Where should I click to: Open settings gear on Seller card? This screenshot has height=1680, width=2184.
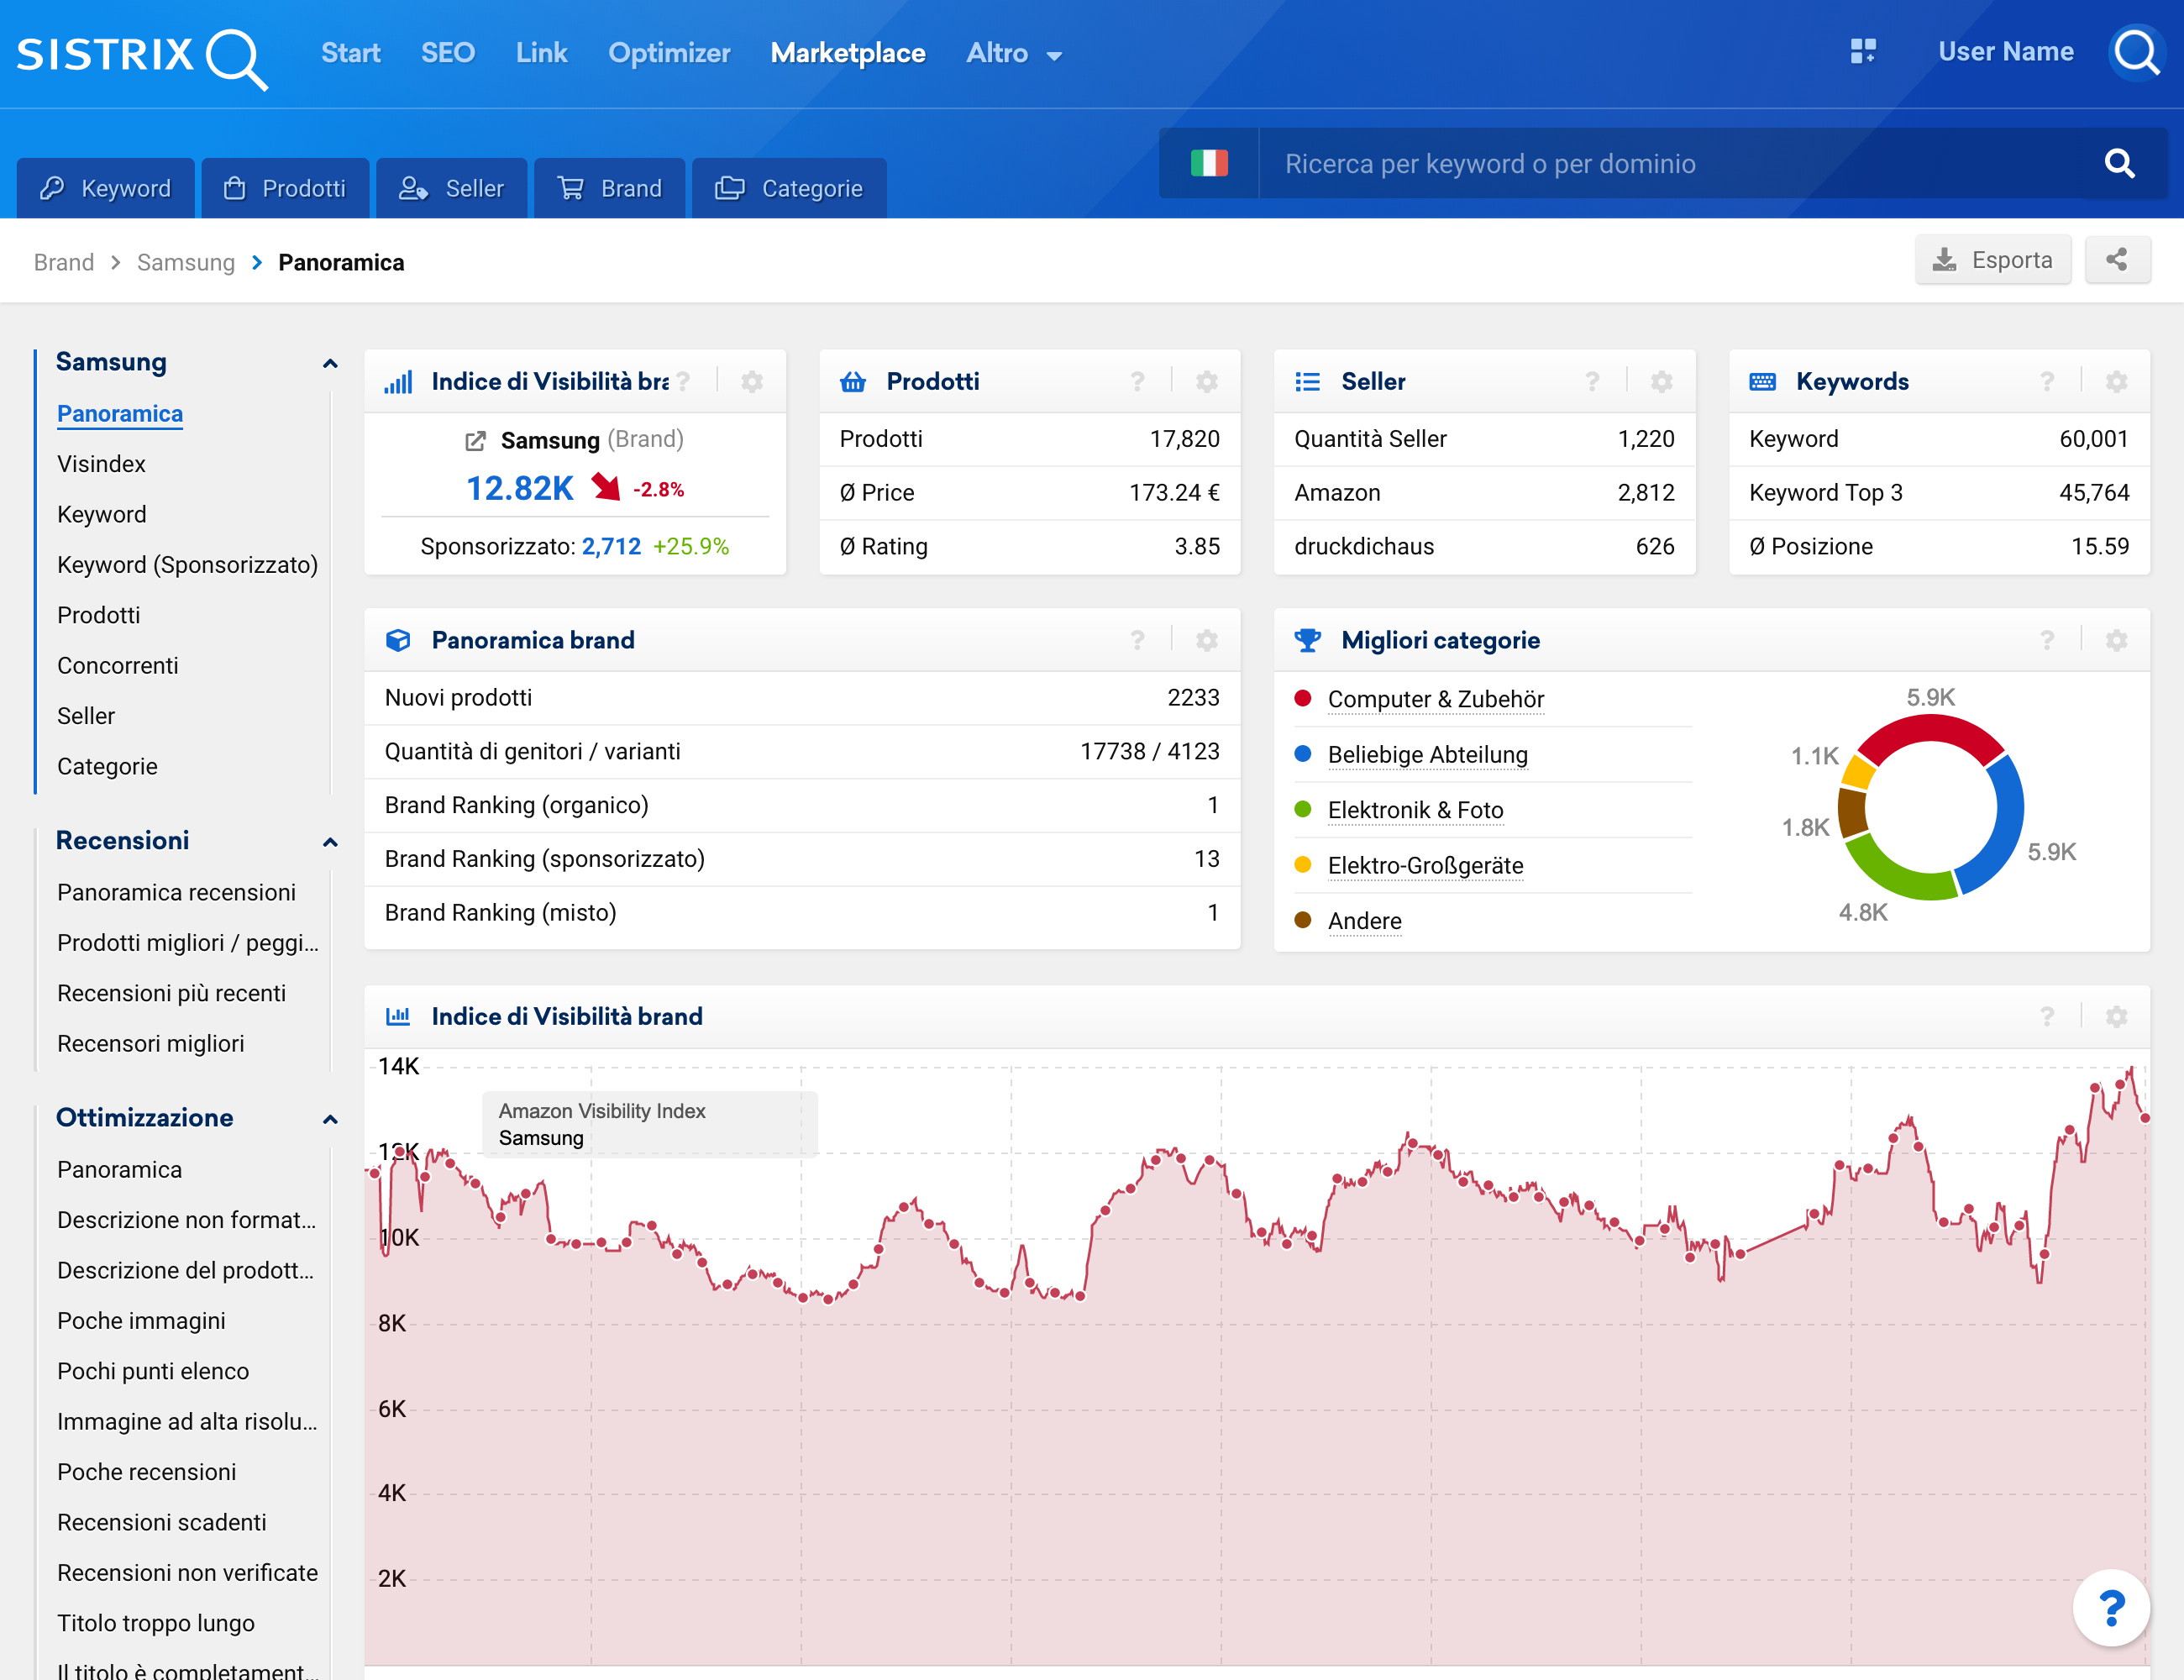tap(1662, 381)
